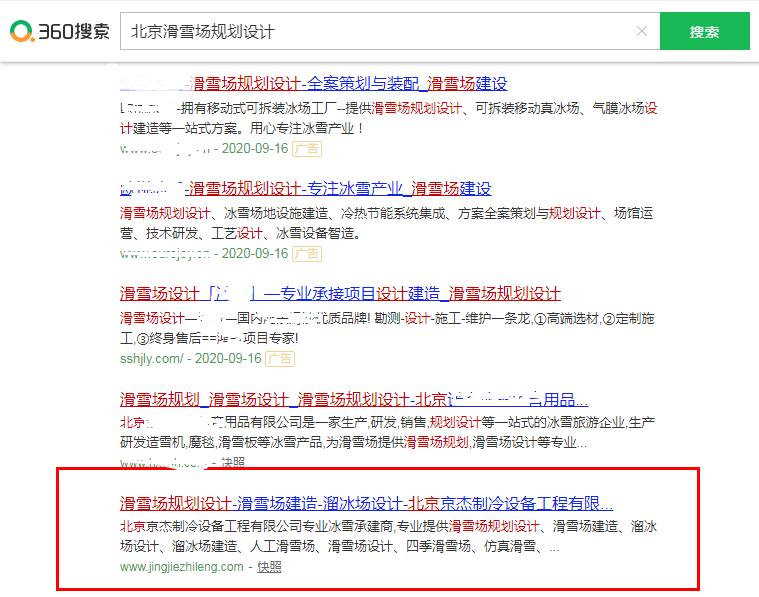This screenshot has height=597, width=759.
Task: Click the 360搜索 logo
Action: click(x=60, y=31)
